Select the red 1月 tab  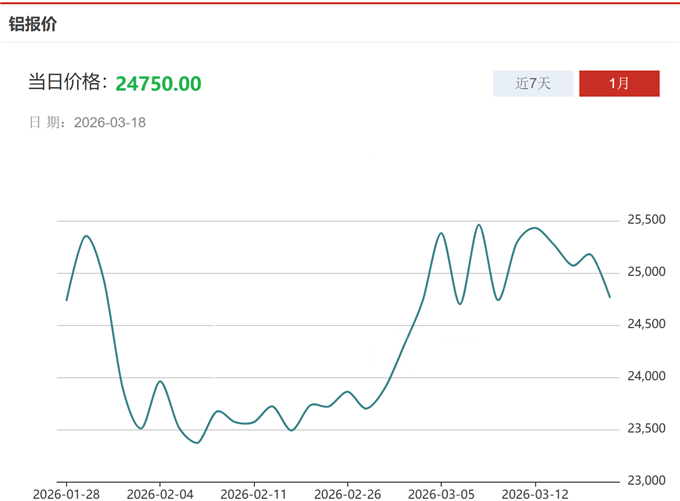pyautogui.click(x=619, y=83)
